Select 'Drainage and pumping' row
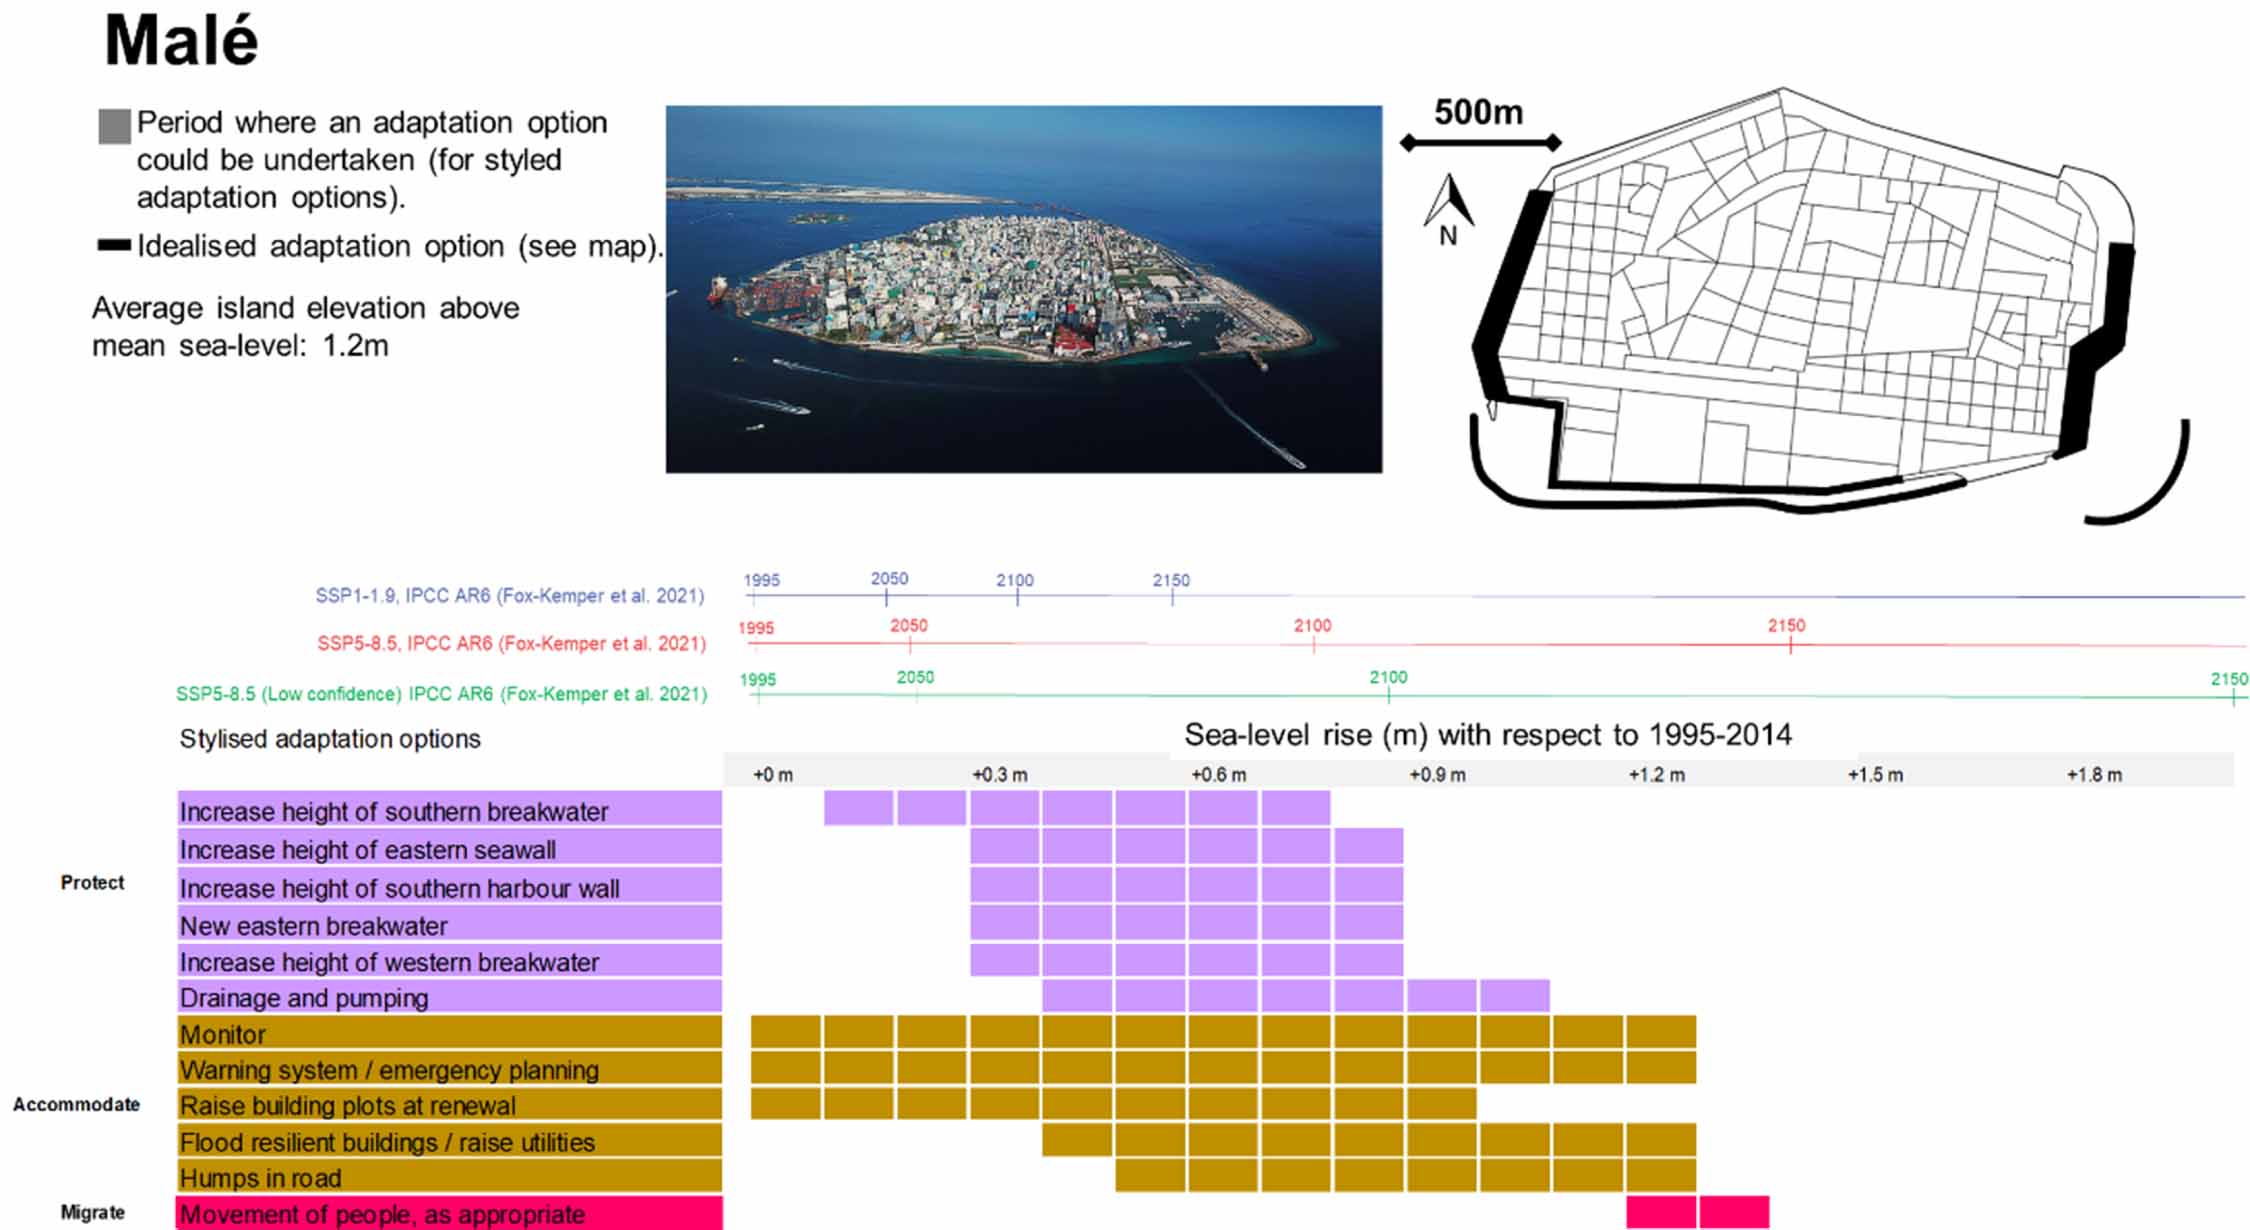The image size is (2250, 1230). [x=449, y=996]
